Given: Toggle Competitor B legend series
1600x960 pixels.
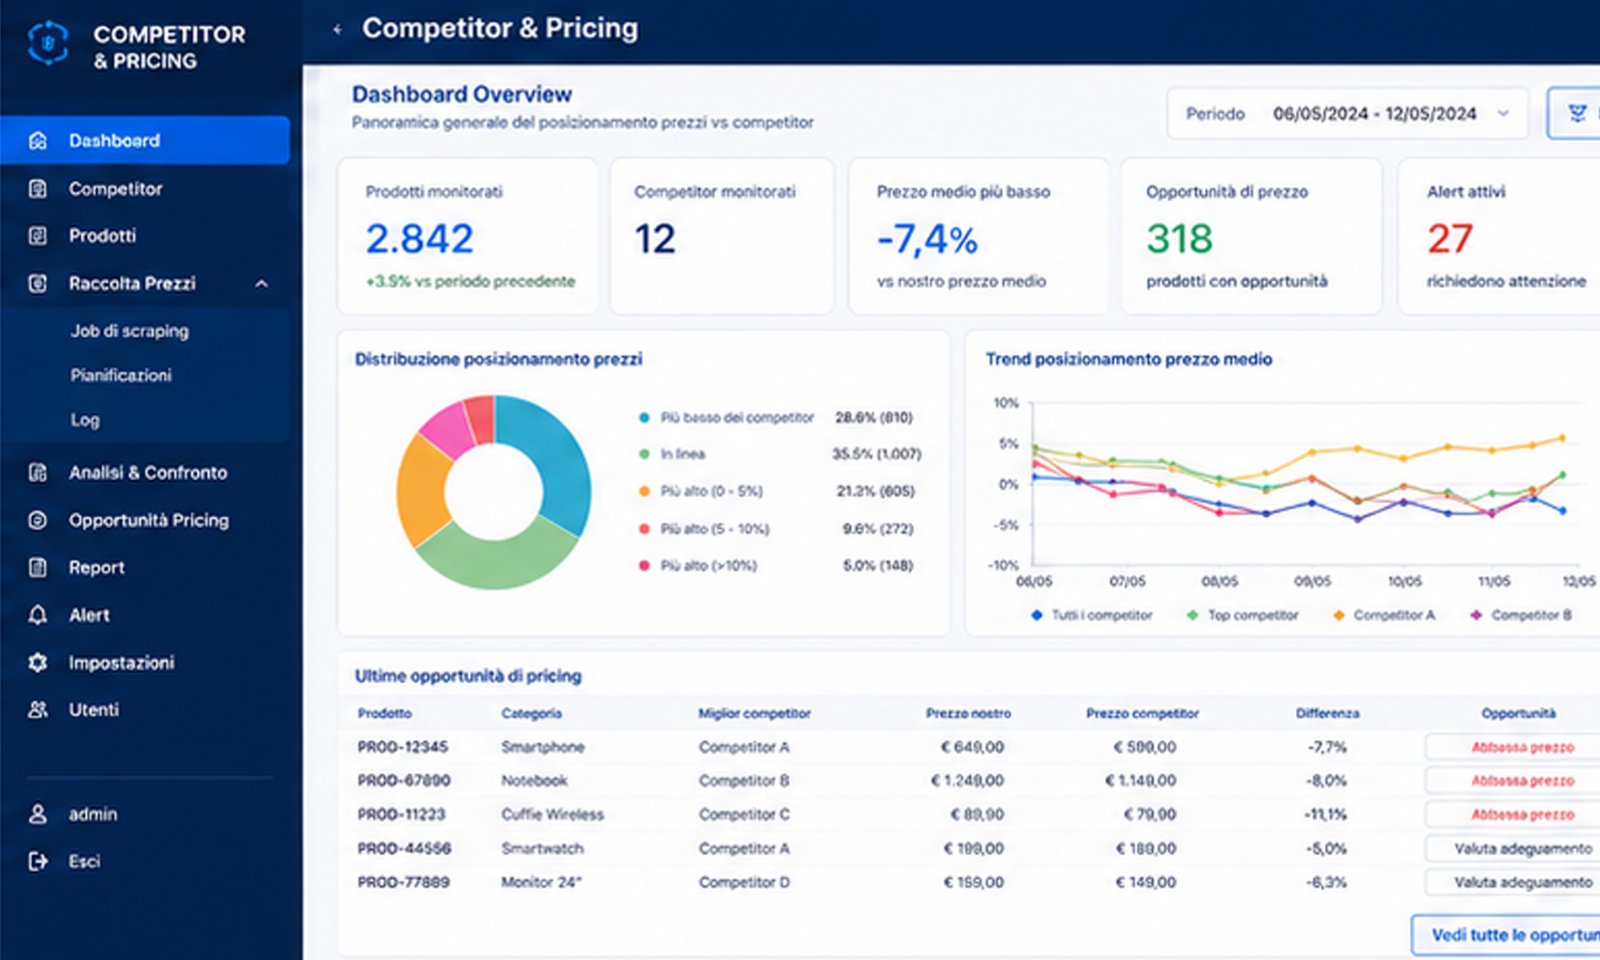Looking at the screenshot, I should tap(1521, 615).
